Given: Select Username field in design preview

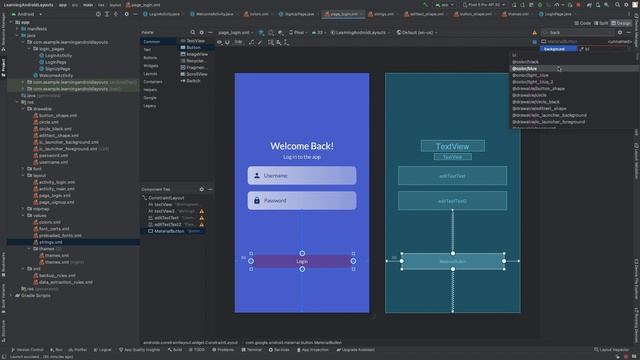Looking at the screenshot, I should tap(302, 176).
